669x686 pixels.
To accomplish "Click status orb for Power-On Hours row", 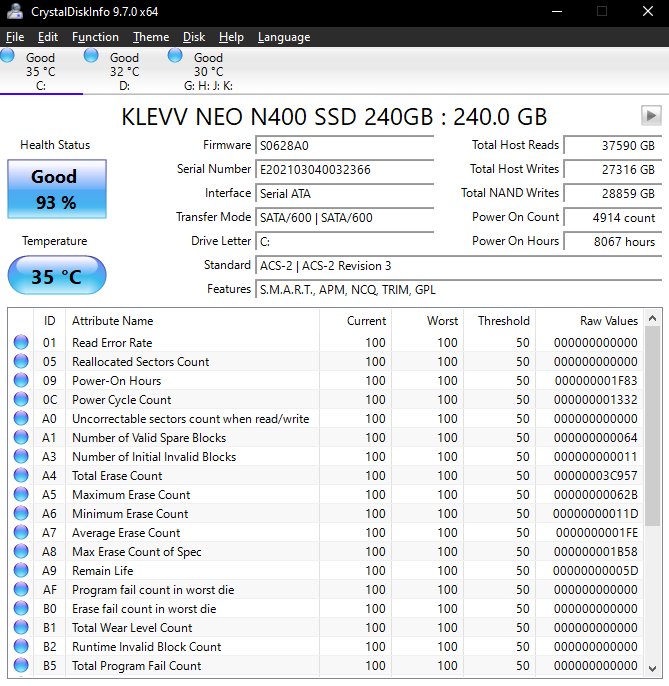I will click(x=21, y=380).
